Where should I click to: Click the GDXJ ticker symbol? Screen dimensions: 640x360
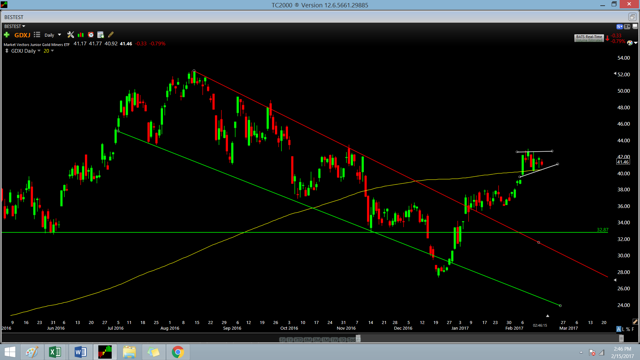tap(22, 35)
